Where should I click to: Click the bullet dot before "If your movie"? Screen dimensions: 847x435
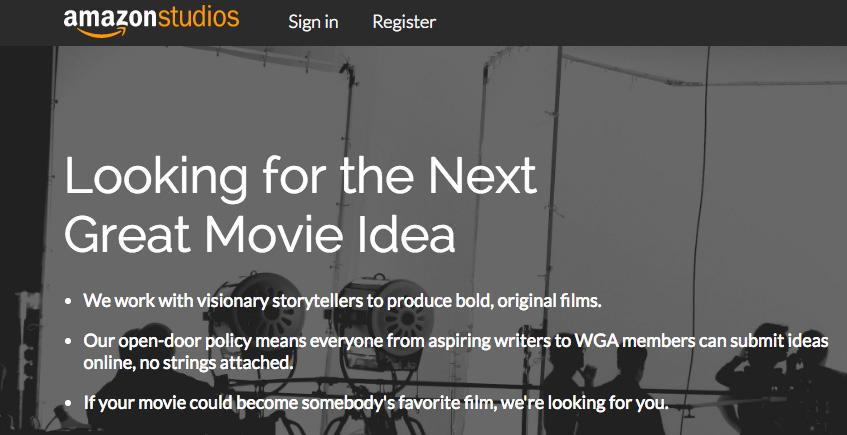(68, 406)
